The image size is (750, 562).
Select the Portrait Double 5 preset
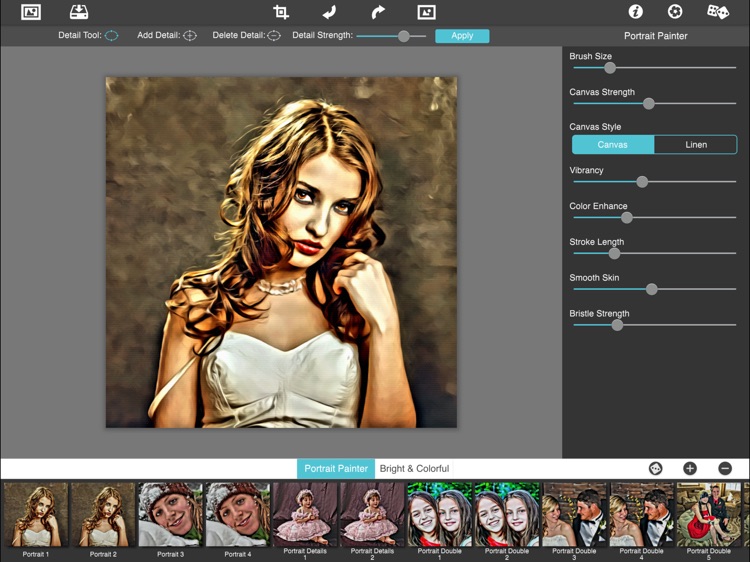(709, 515)
